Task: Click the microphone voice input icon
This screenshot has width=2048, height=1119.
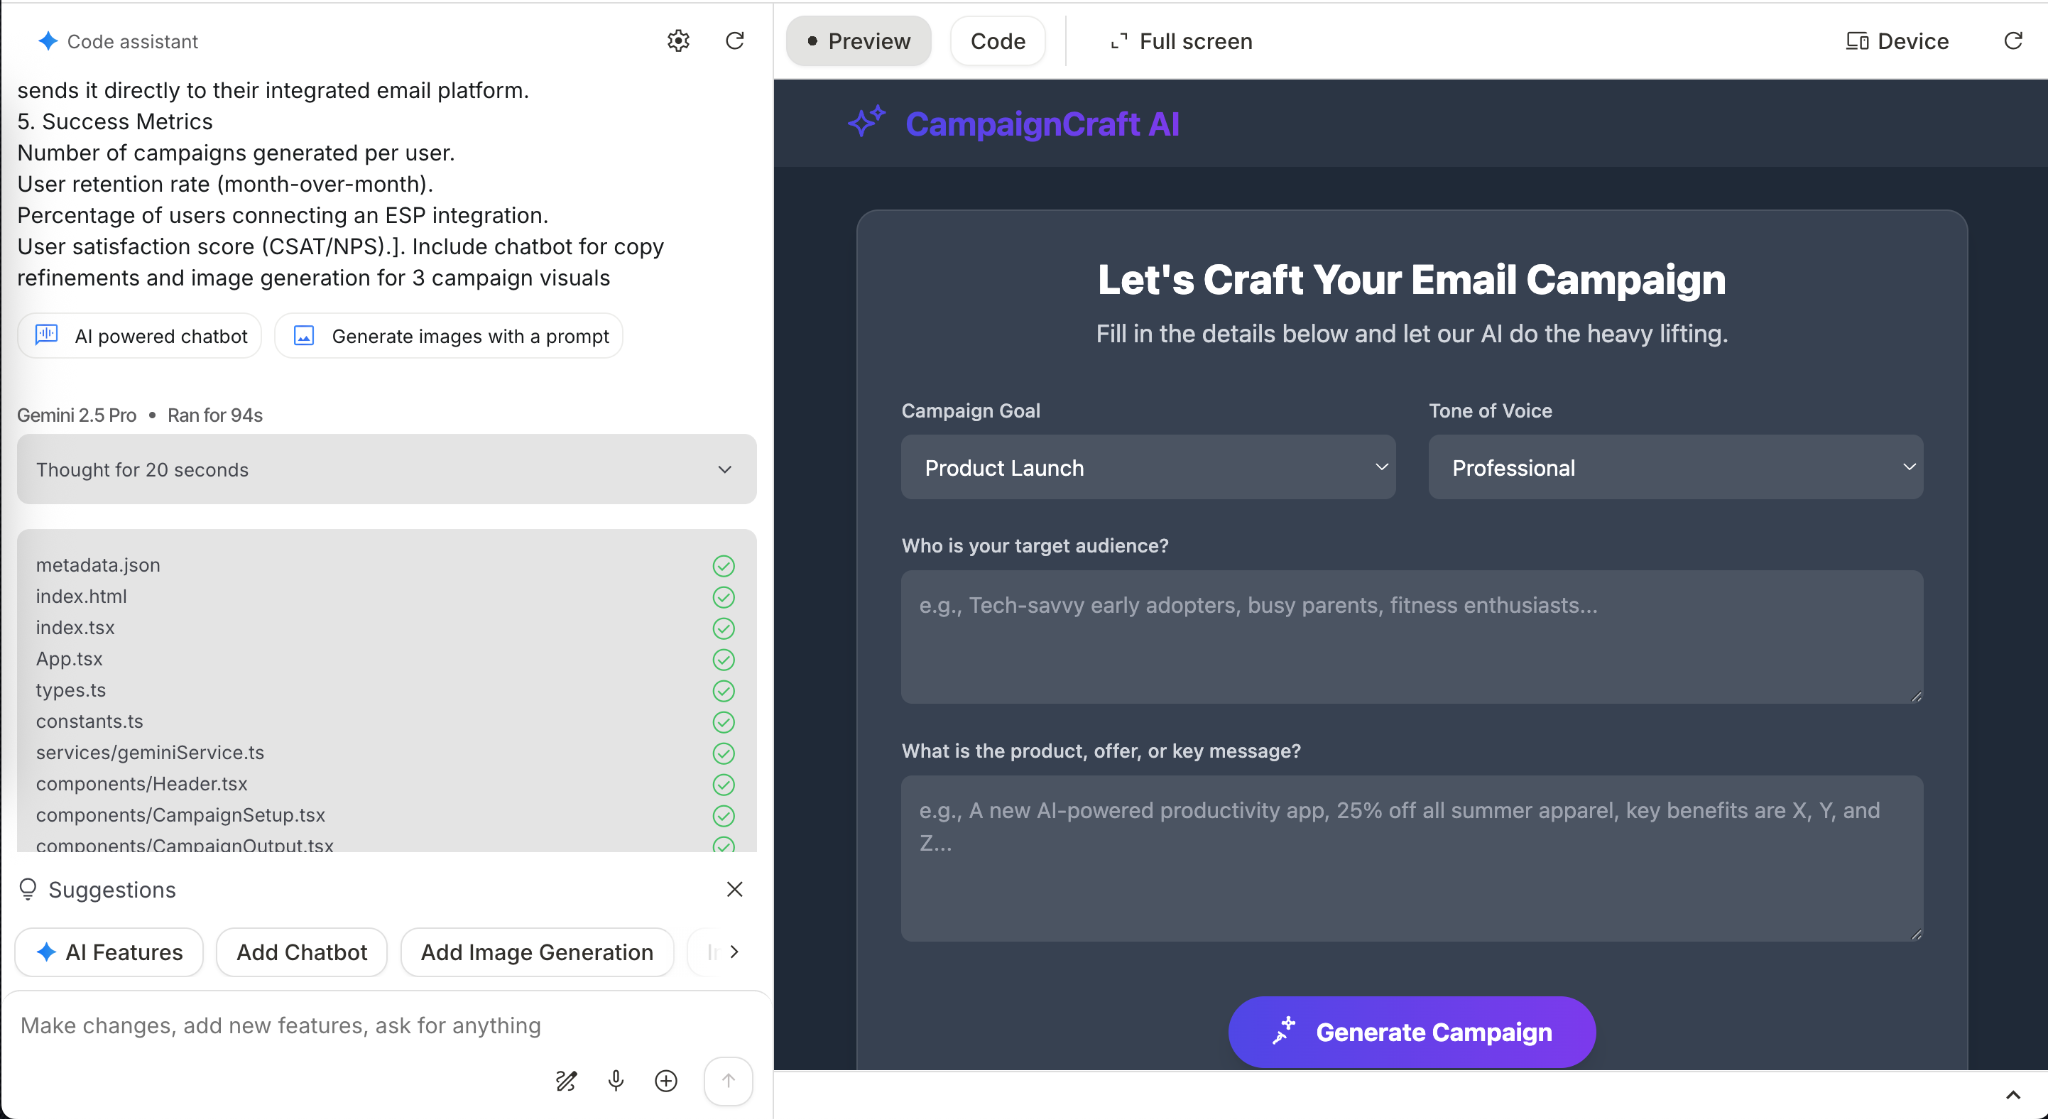Action: pos(616,1080)
